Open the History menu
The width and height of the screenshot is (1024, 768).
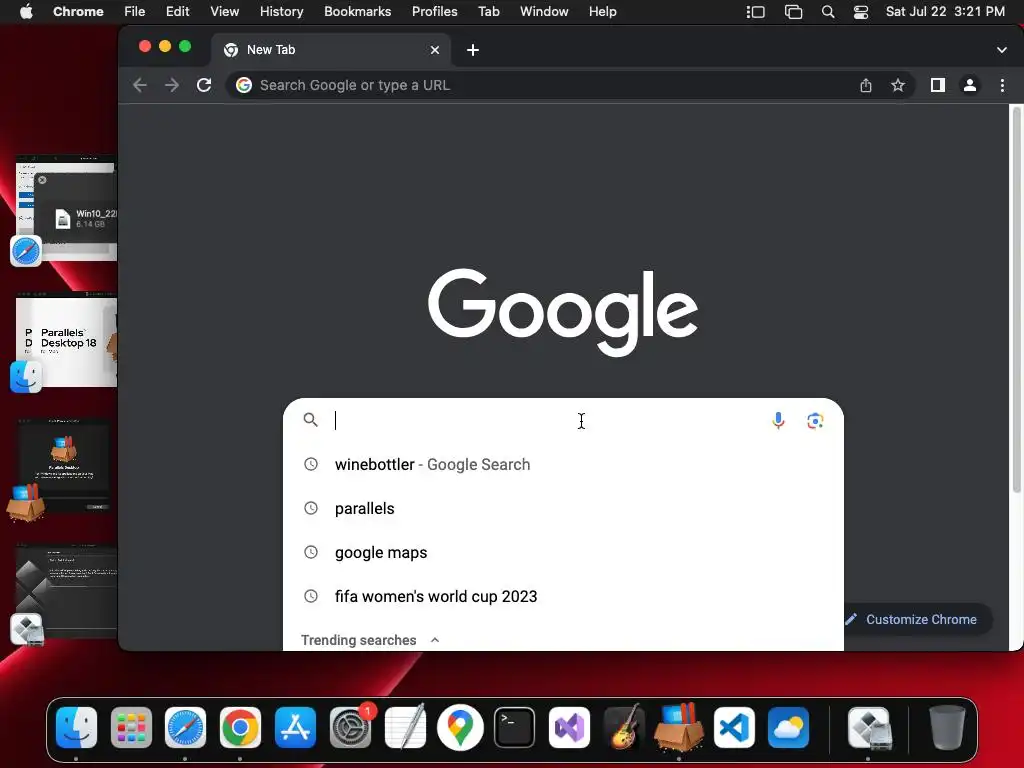(281, 12)
